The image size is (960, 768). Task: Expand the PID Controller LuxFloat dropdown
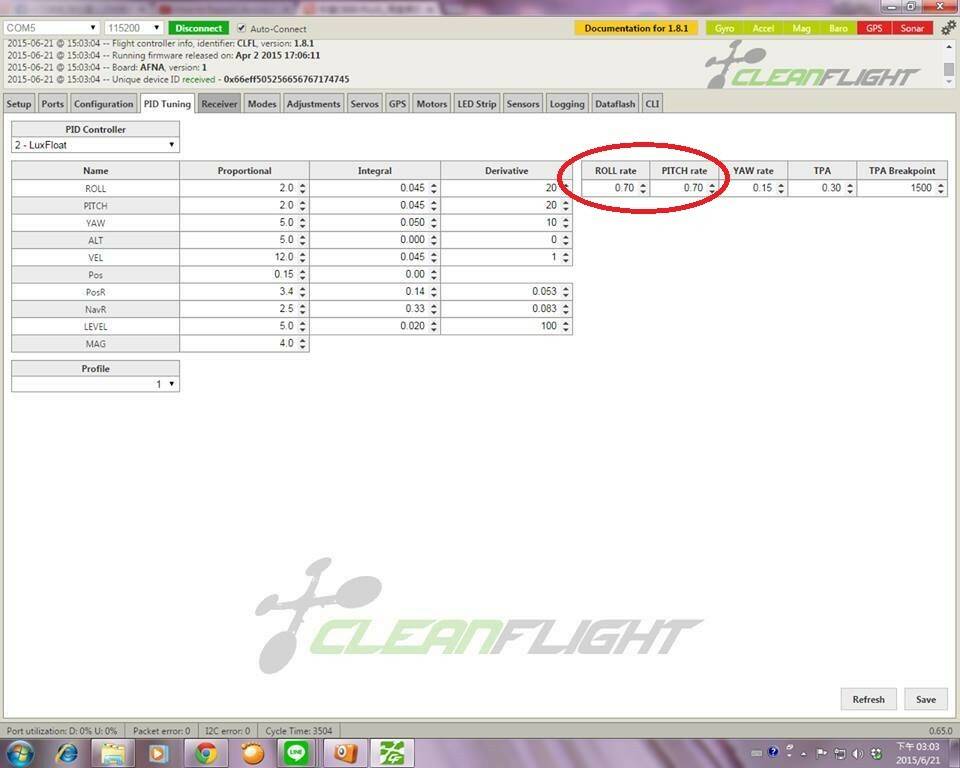click(96, 145)
